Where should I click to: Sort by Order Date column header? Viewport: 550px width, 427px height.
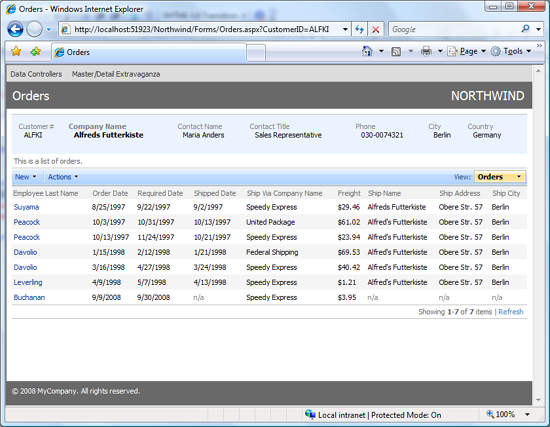[x=110, y=193]
